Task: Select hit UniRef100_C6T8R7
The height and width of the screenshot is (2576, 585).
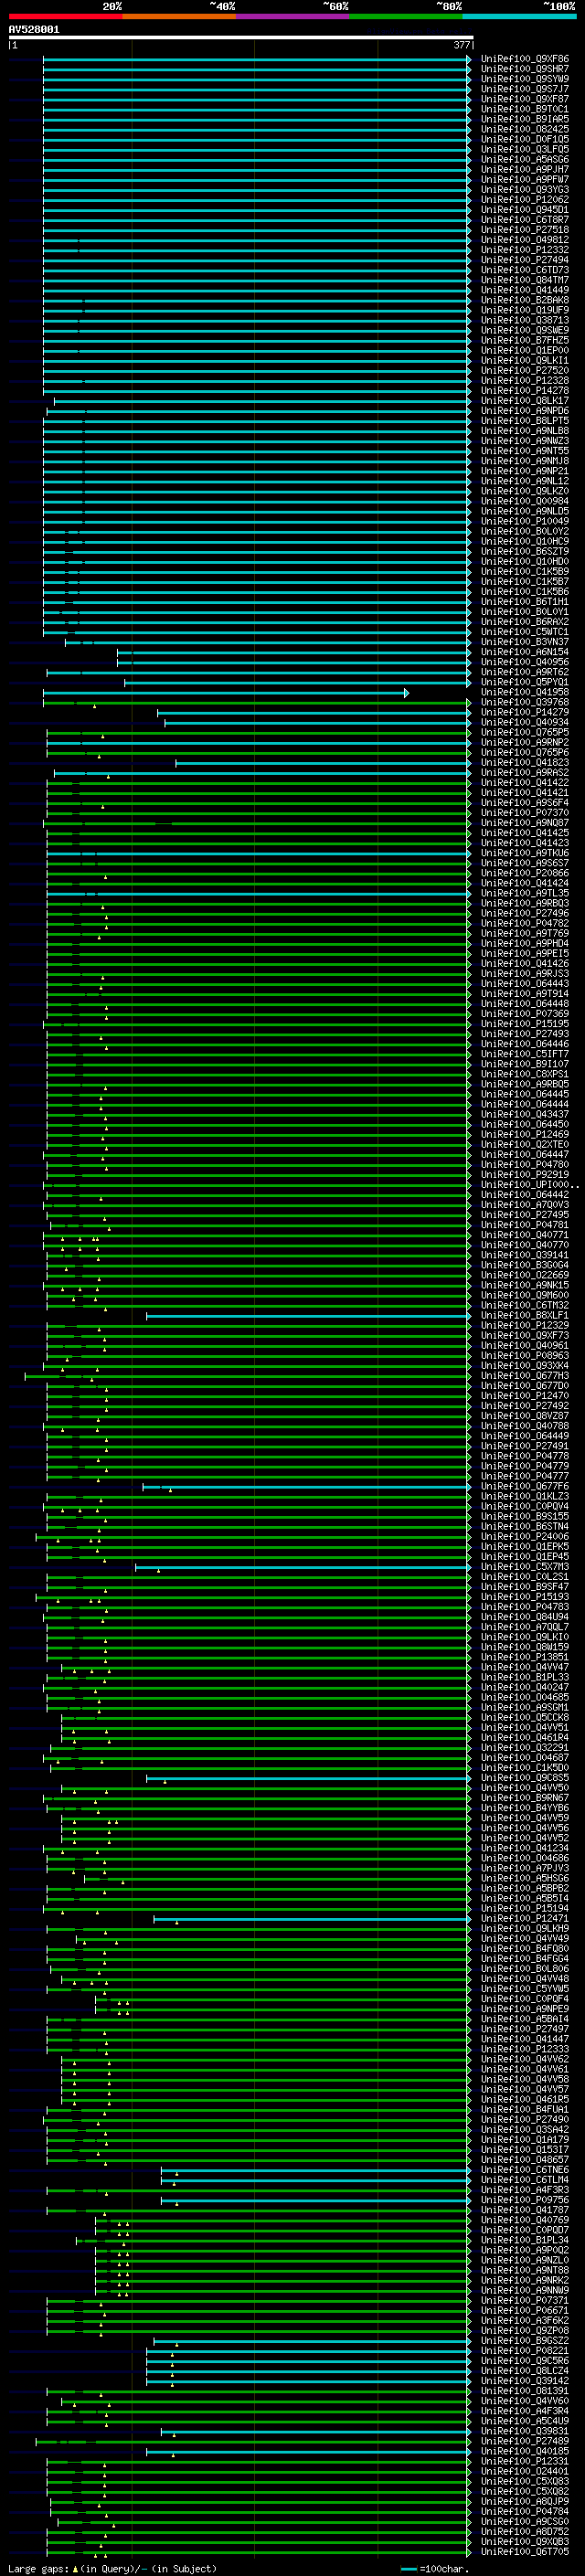Action: coord(524,220)
